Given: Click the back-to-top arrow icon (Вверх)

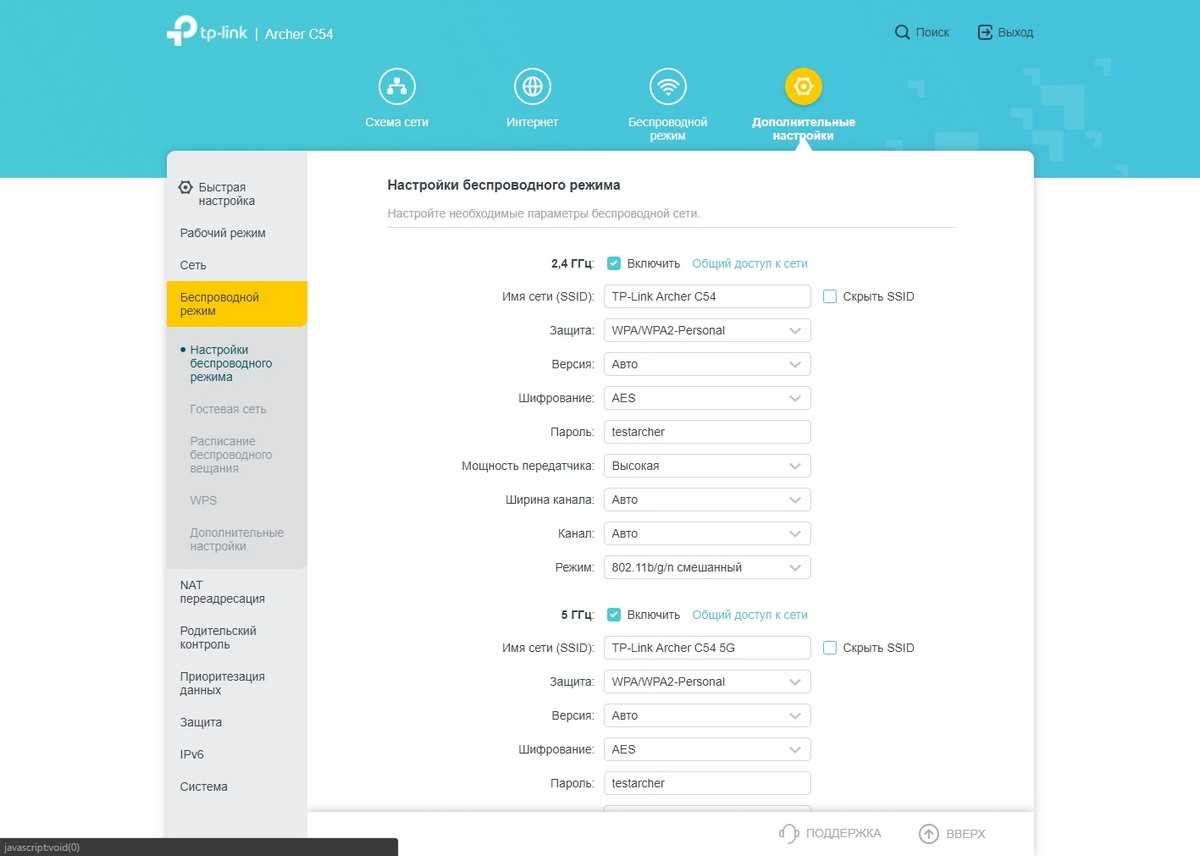Looking at the screenshot, I should click(929, 833).
